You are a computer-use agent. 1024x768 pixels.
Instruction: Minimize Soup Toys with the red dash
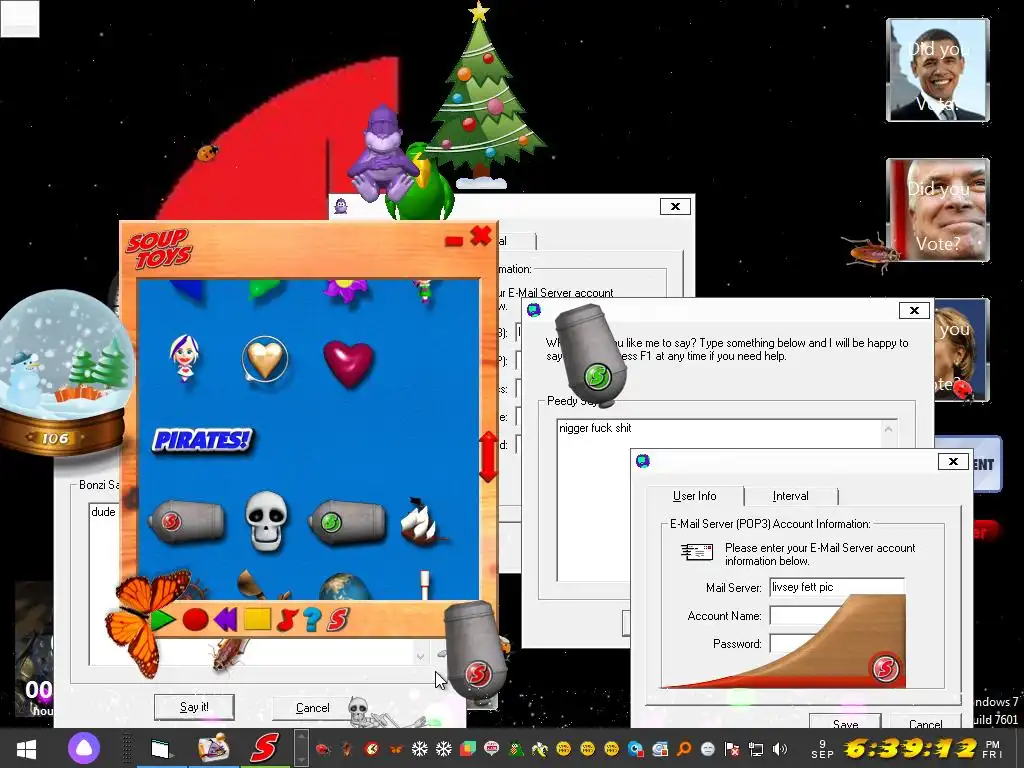click(x=454, y=241)
